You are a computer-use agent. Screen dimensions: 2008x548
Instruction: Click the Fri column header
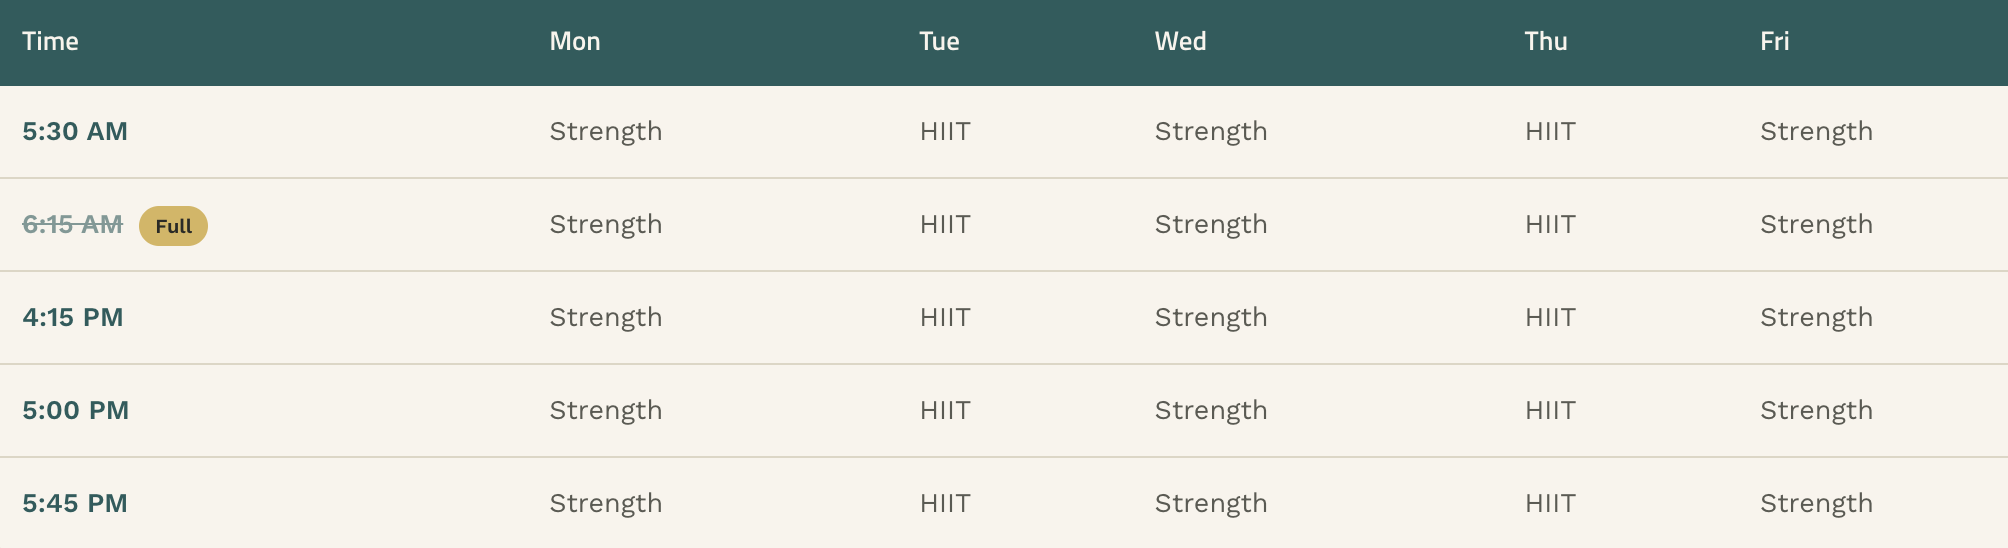(1775, 42)
